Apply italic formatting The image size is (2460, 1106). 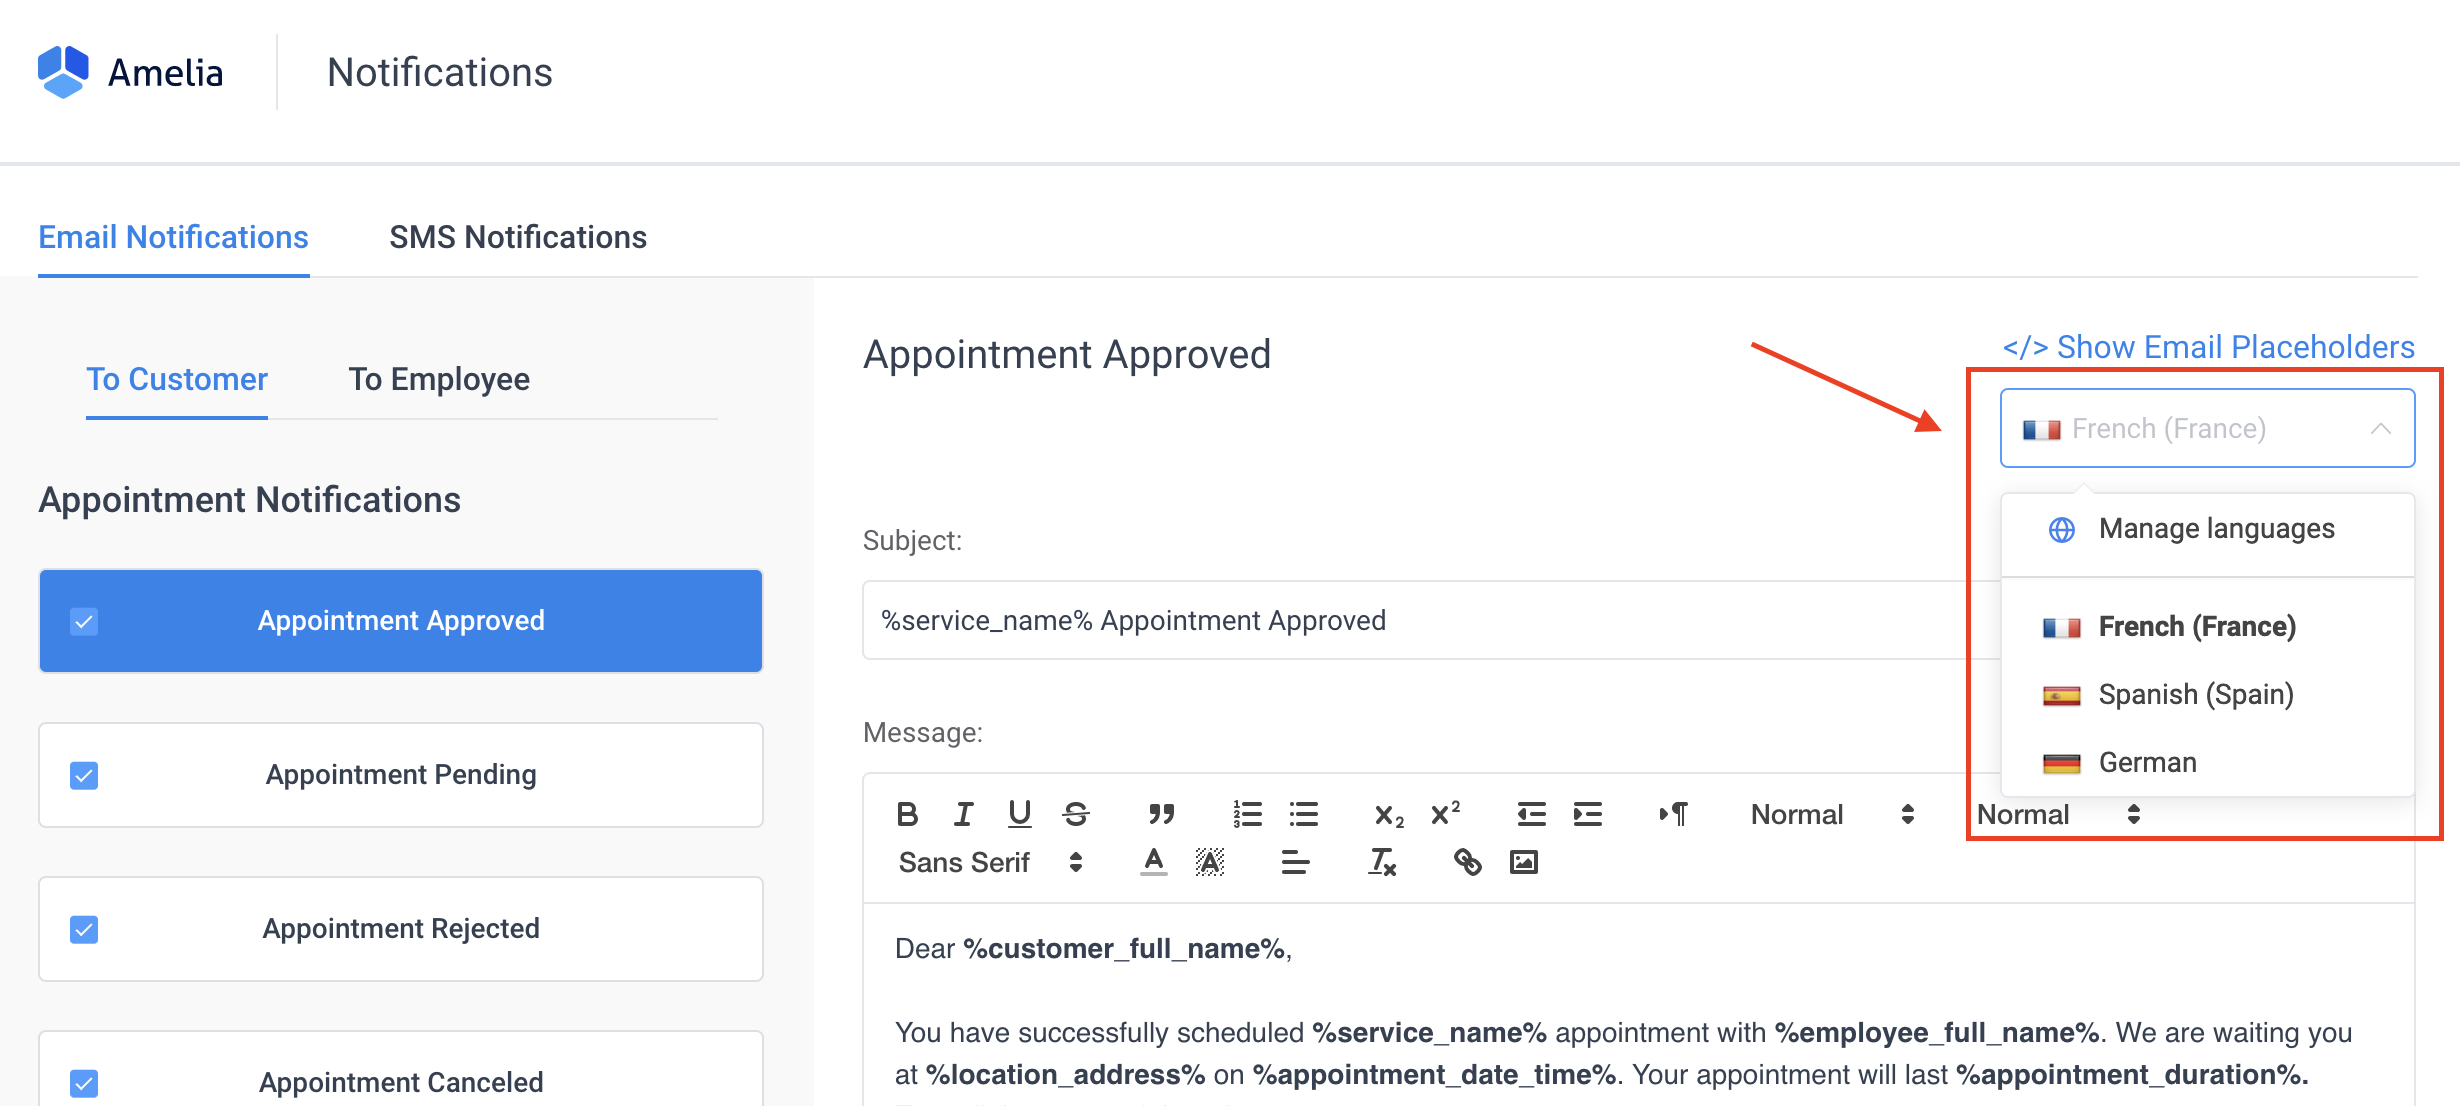click(x=962, y=813)
